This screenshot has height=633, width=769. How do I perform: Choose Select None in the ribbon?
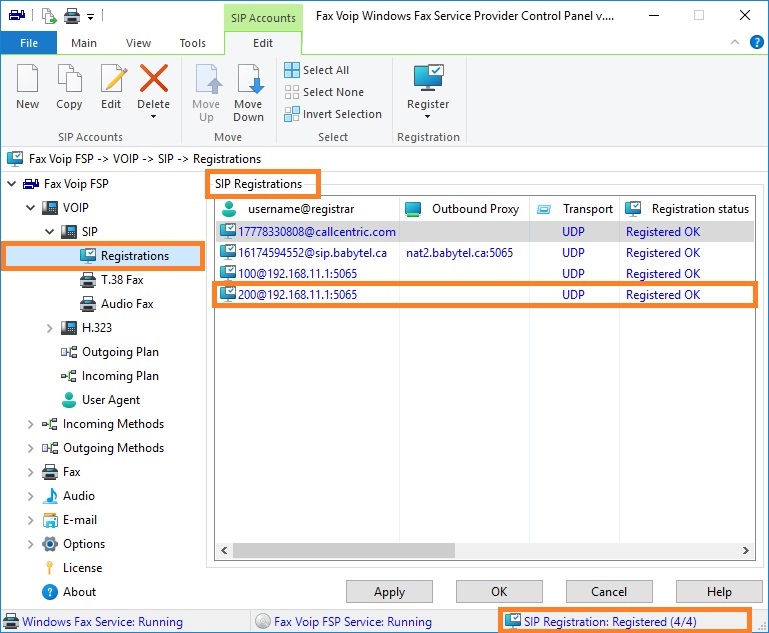pyautogui.click(x=324, y=92)
